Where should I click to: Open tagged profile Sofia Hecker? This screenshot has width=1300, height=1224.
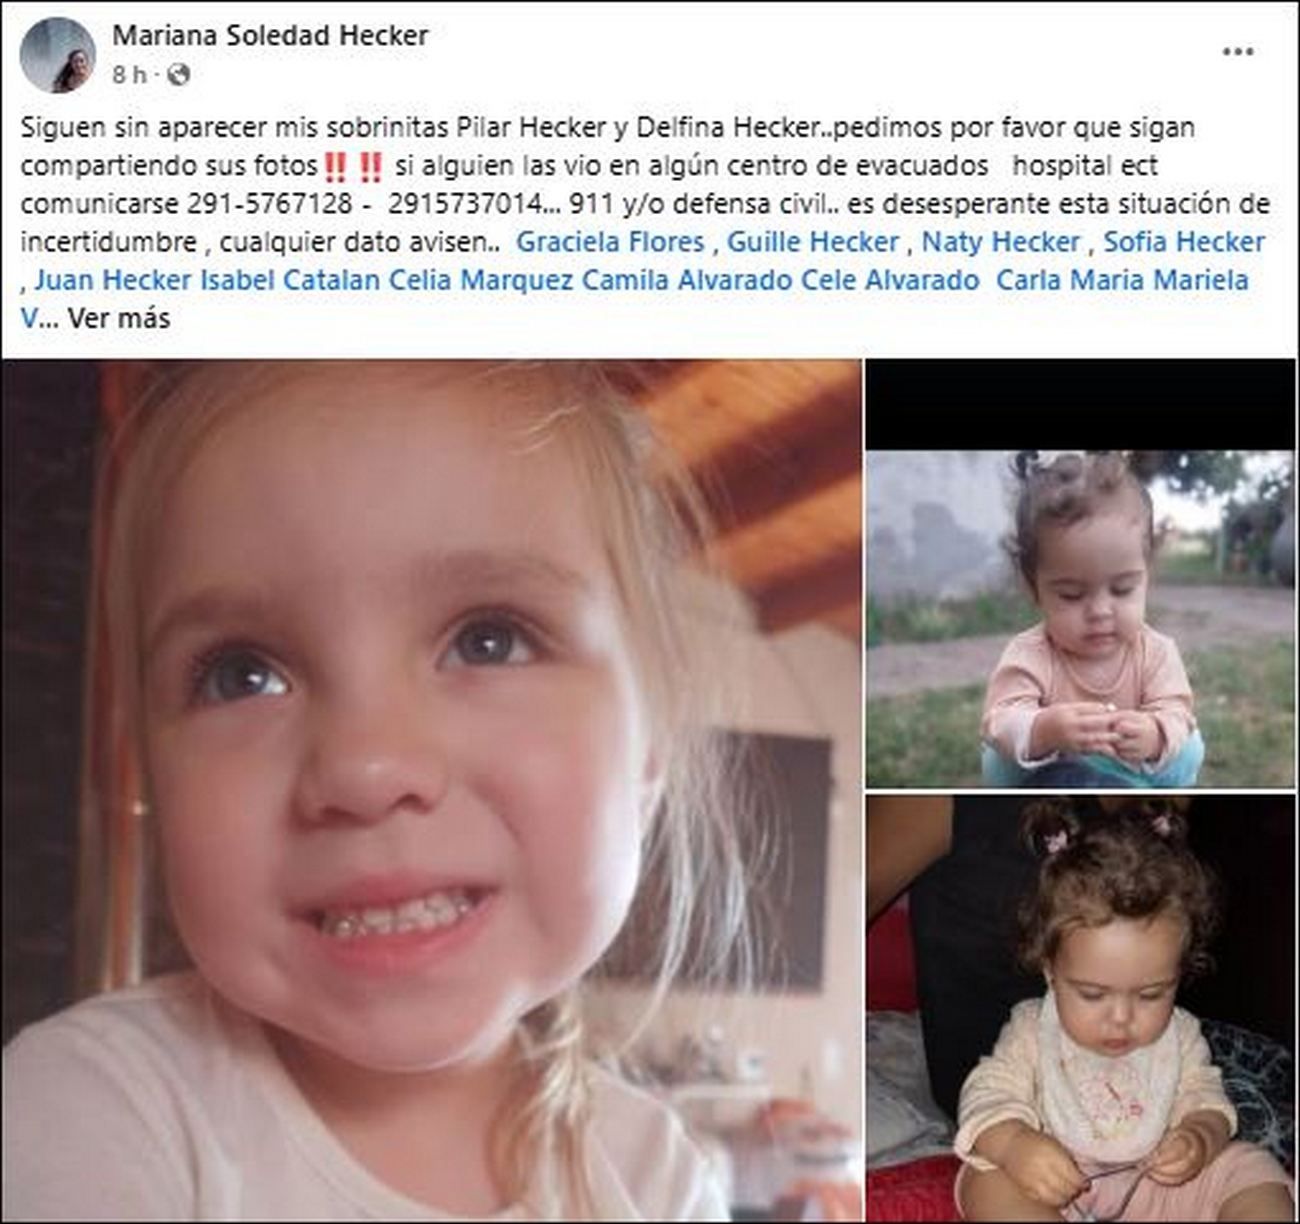1184,242
